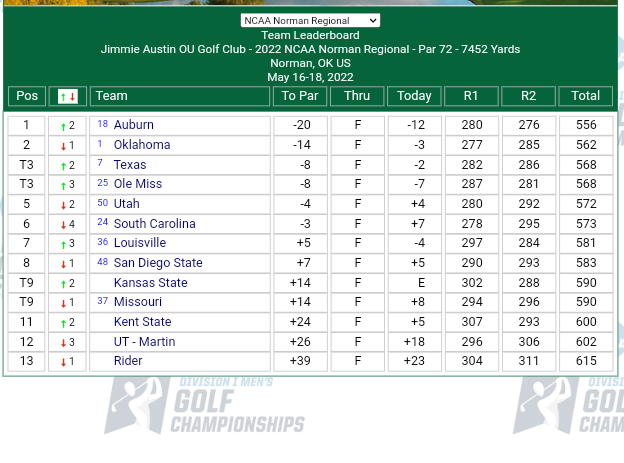Open Kansas State team page
Image resolution: width=624 pixels, height=463 pixels.
150,283
